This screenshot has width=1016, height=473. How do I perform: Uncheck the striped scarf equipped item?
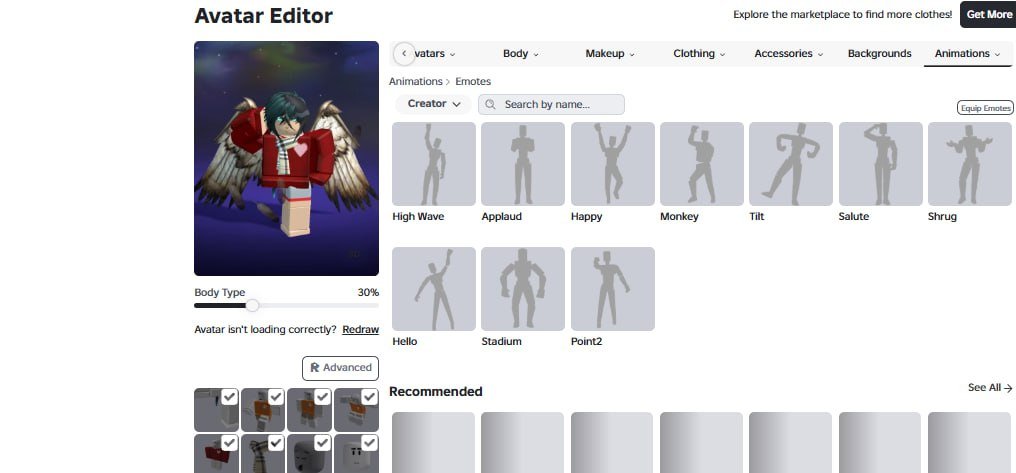(x=276, y=443)
